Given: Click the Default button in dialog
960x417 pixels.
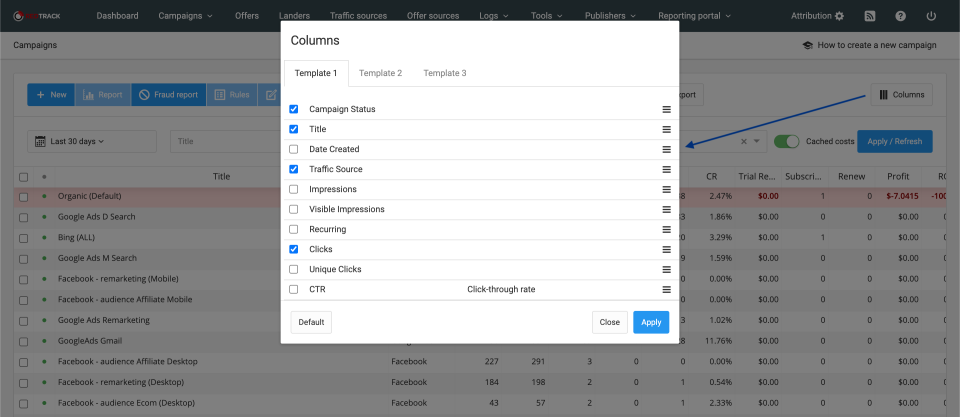Looking at the screenshot, I should [x=311, y=322].
